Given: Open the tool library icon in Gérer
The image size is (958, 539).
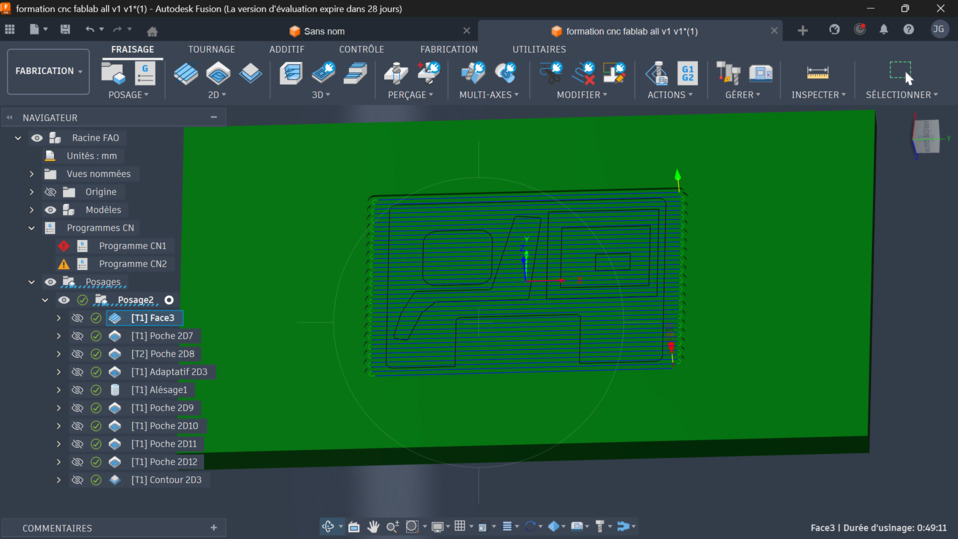Looking at the screenshot, I should click(729, 73).
